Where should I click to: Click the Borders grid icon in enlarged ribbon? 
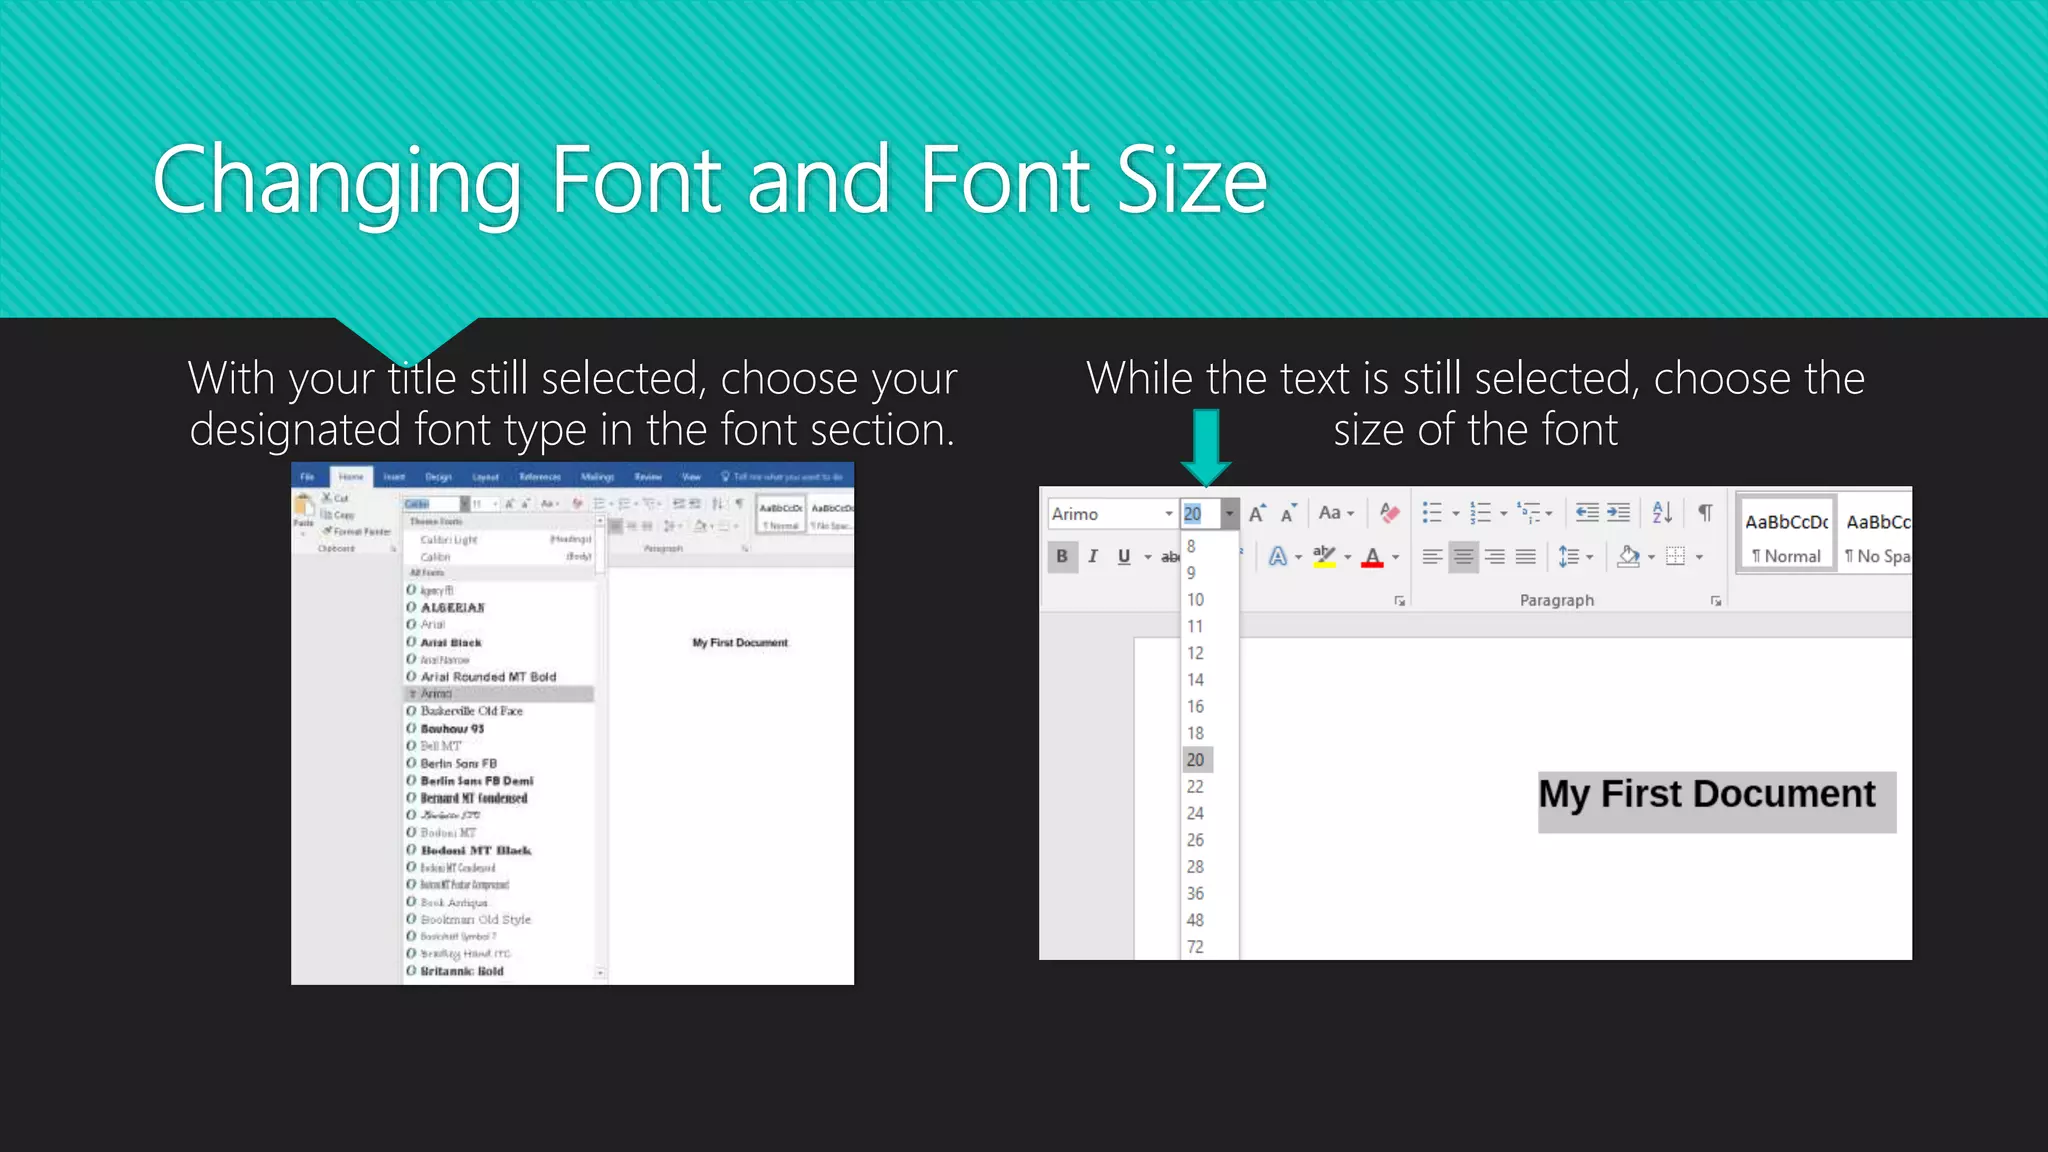tap(1676, 557)
